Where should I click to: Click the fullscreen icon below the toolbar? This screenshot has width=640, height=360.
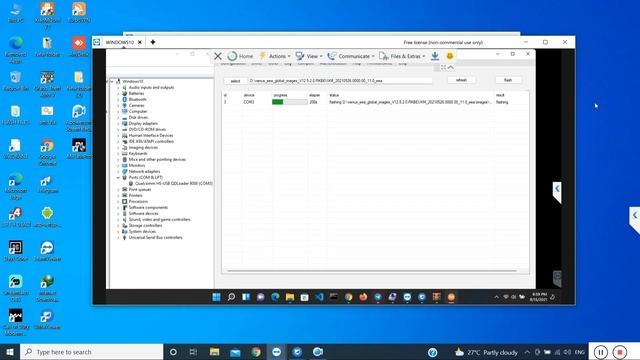[x=443, y=67]
